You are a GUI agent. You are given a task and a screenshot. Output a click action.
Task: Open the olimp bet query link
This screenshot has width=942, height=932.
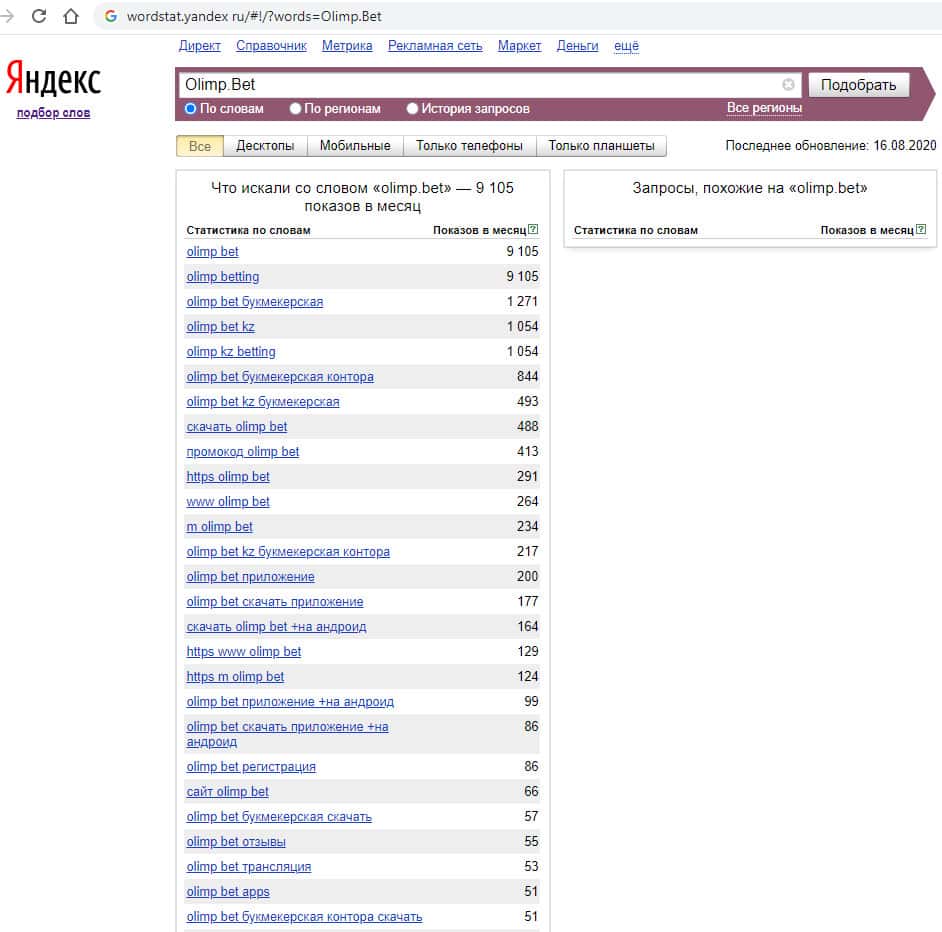pyautogui.click(x=212, y=252)
